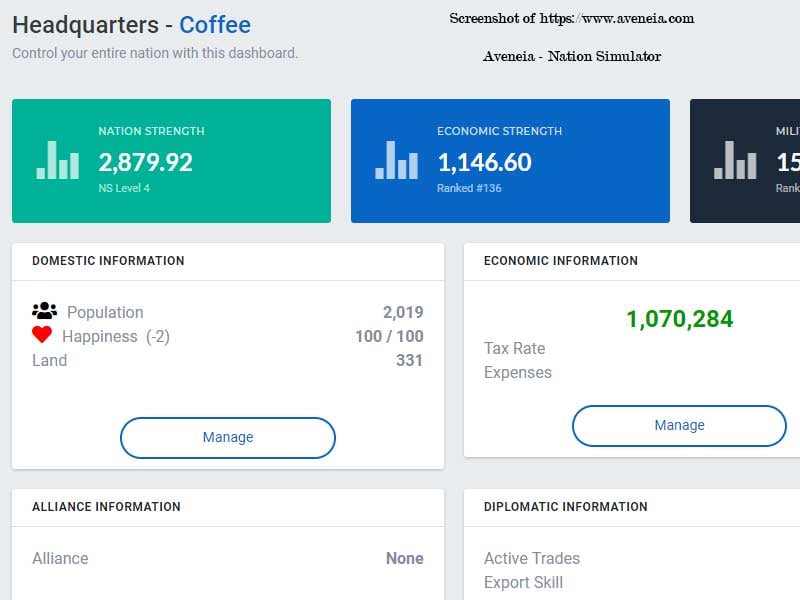The image size is (800, 600).
Task: Click the Active Trades row
Action: click(x=532, y=558)
